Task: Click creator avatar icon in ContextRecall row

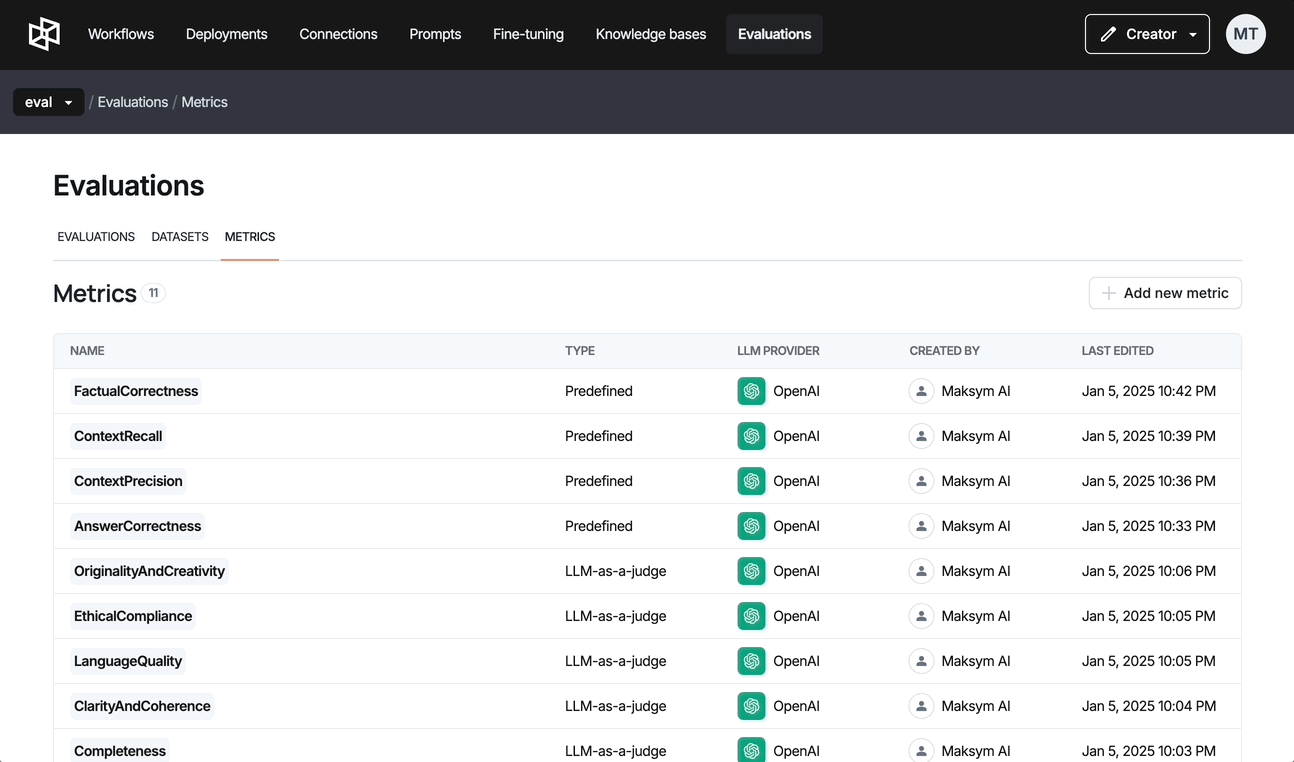Action: click(x=921, y=436)
